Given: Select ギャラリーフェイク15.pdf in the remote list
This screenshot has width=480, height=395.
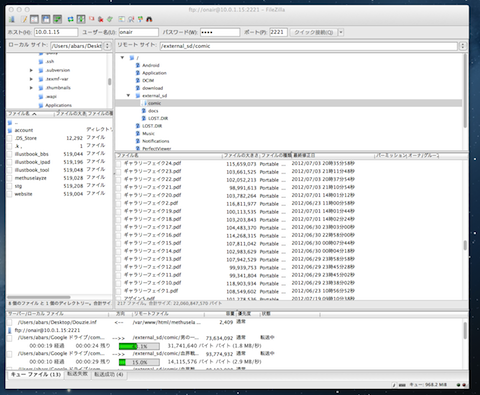Looking at the screenshot, I should click(x=152, y=243).
